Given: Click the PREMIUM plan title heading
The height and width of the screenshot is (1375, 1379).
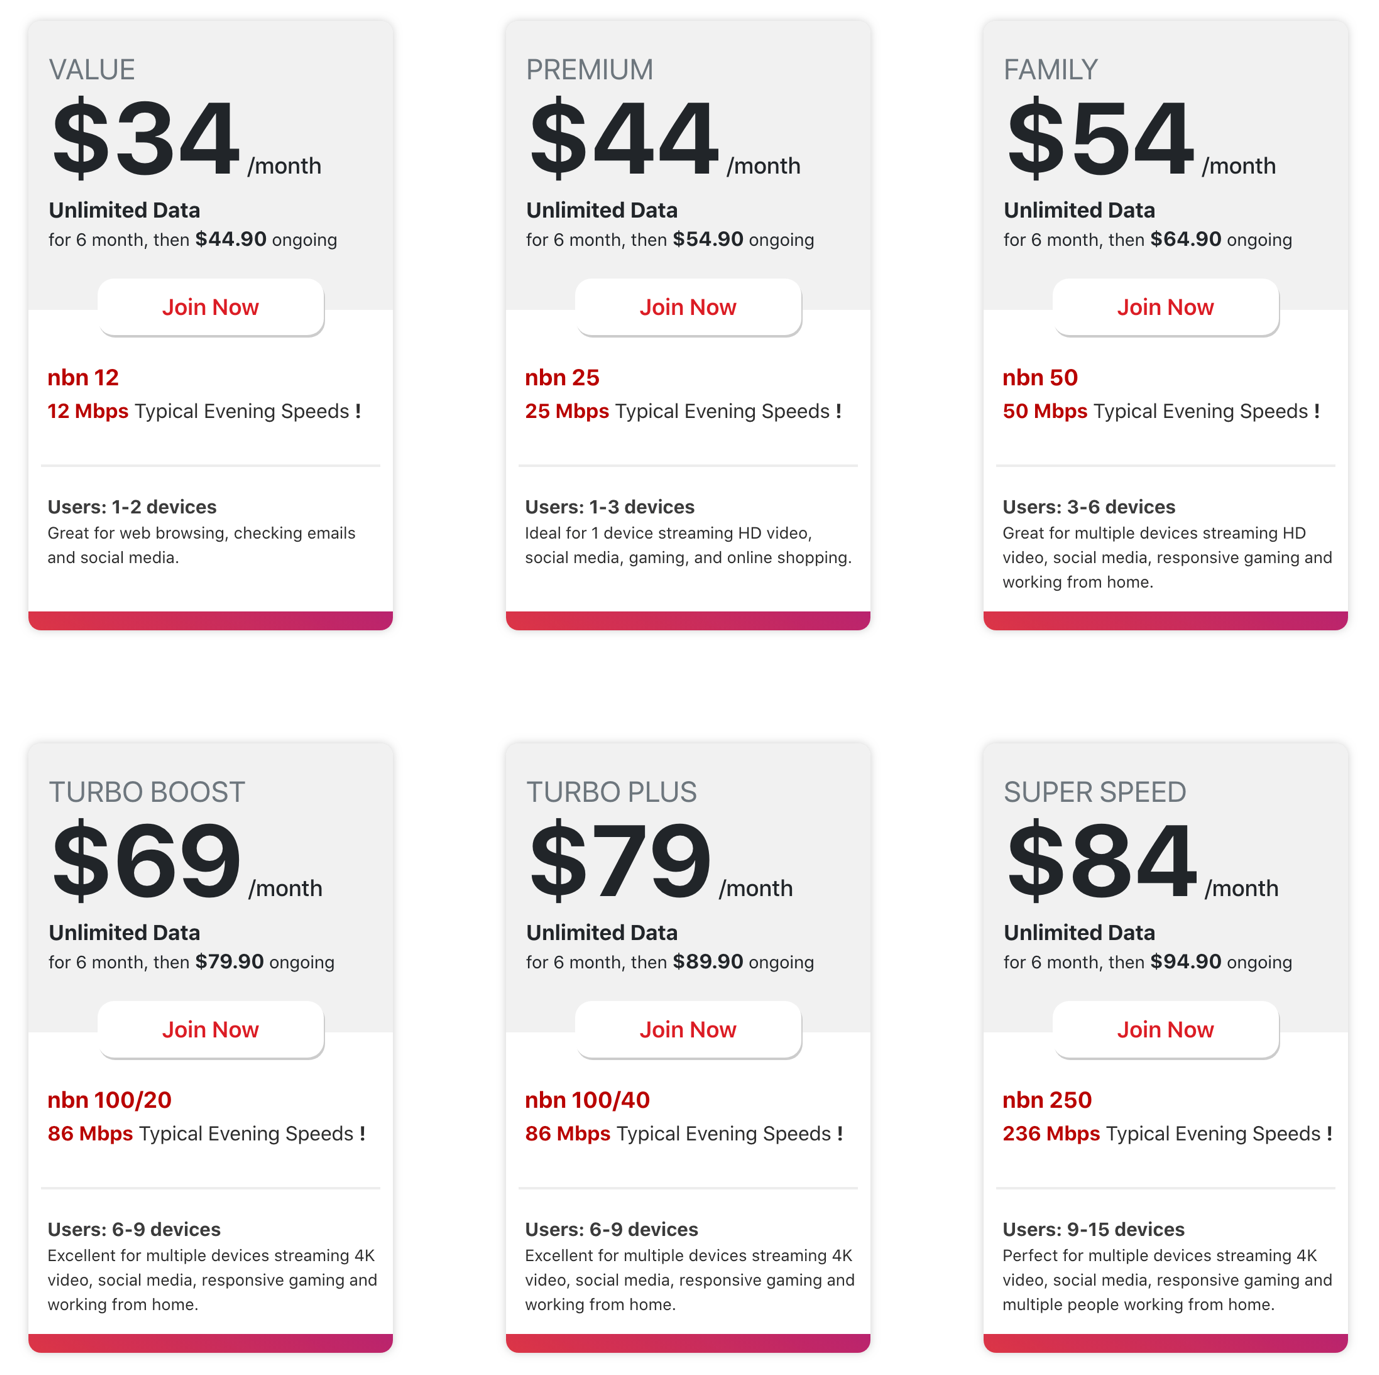Looking at the screenshot, I should click(x=589, y=68).
